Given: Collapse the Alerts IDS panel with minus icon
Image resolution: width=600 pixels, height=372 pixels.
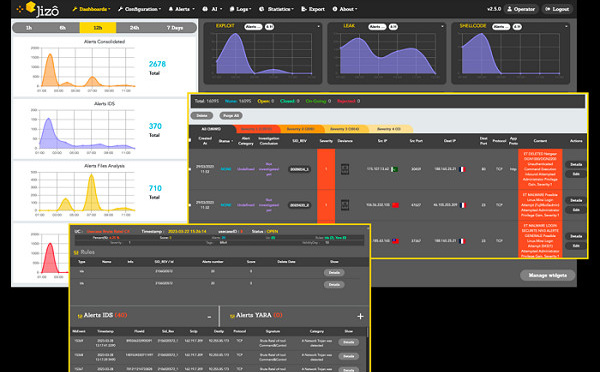Looking at the screenshot, I should coord(209,317).
